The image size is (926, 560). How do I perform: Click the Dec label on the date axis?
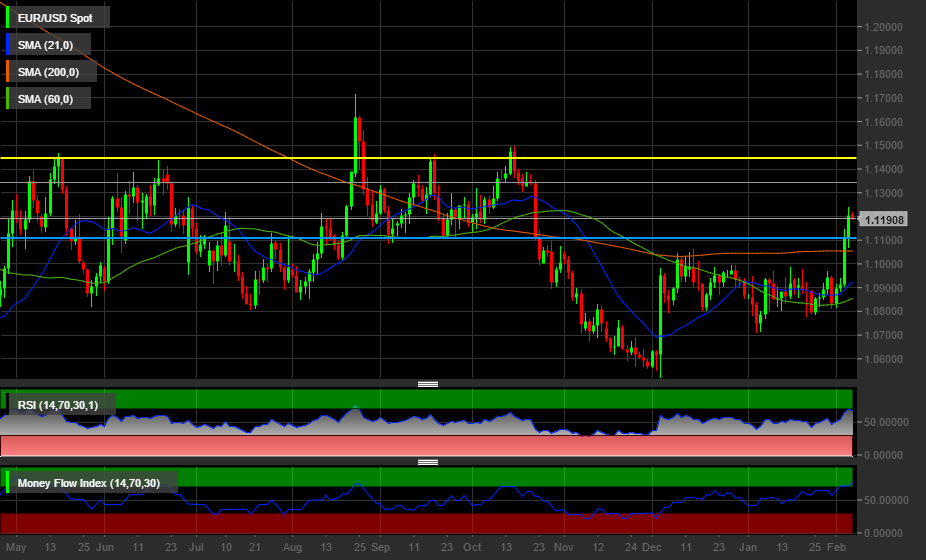point(651,548)
